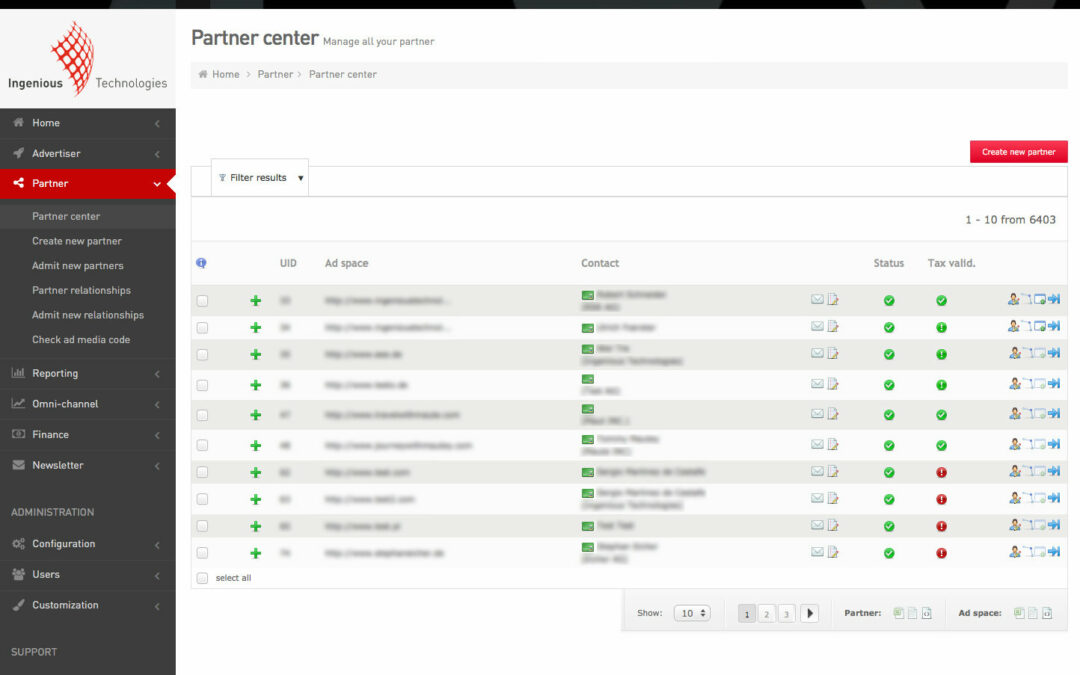Enable the 'select all' checkbox
This screenshot has width=1080, height=675.
pyautogui.click(x=203, y=578)
